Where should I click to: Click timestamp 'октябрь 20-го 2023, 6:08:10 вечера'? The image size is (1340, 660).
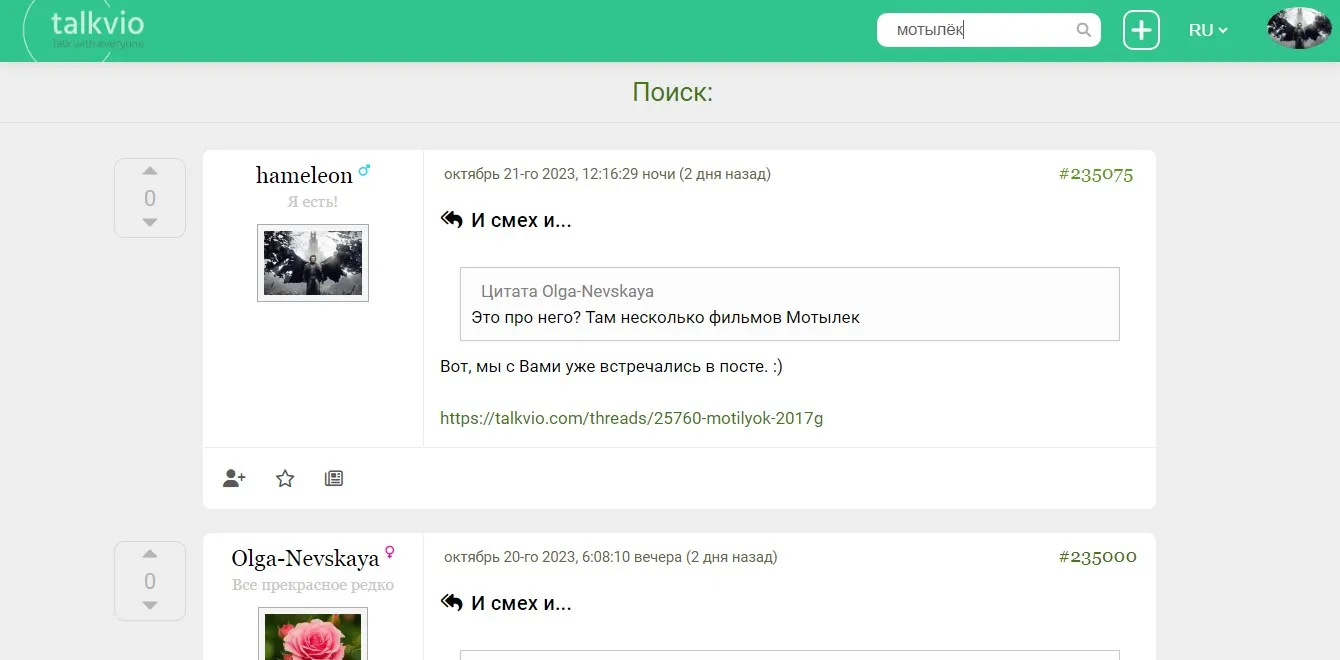[563, 557]
